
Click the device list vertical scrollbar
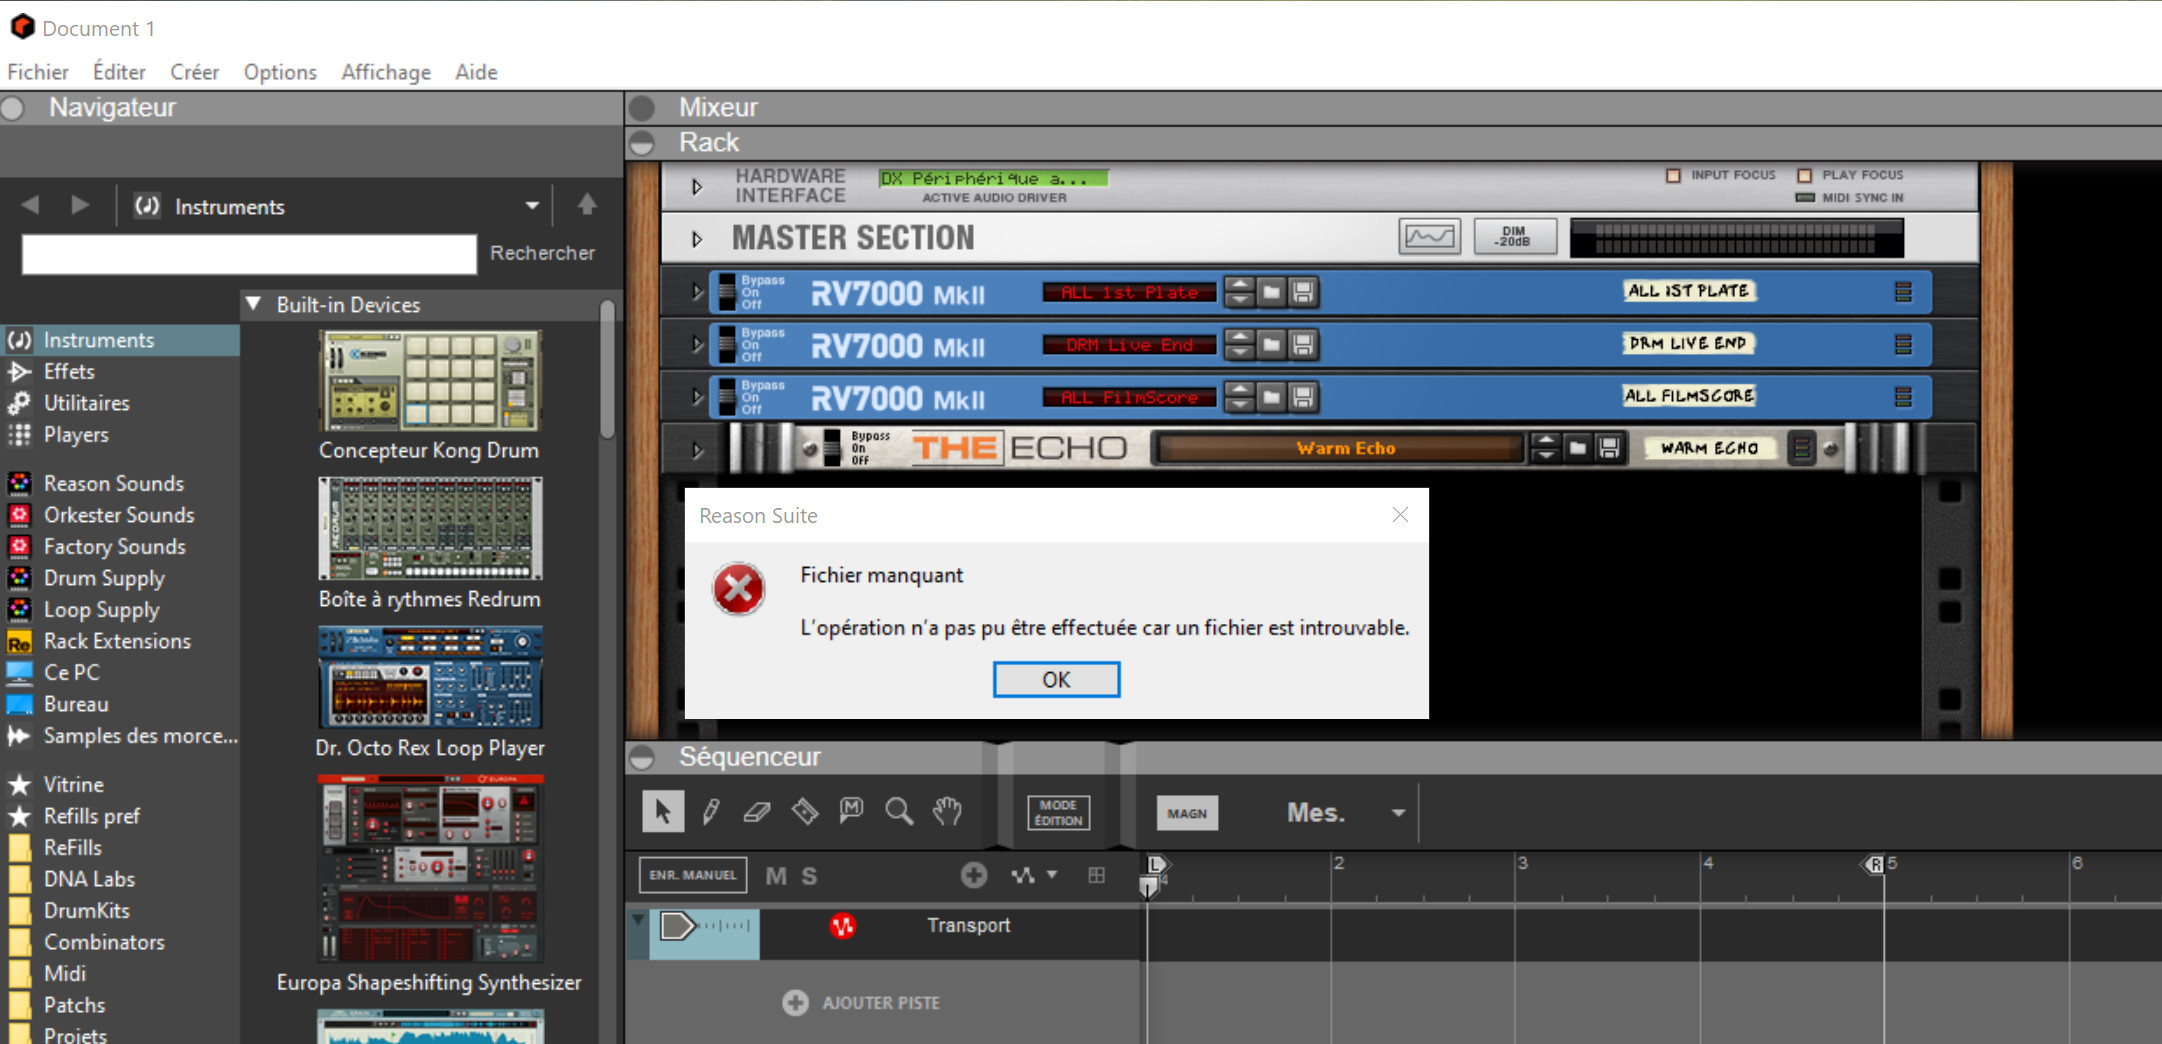tap(607, 368)
